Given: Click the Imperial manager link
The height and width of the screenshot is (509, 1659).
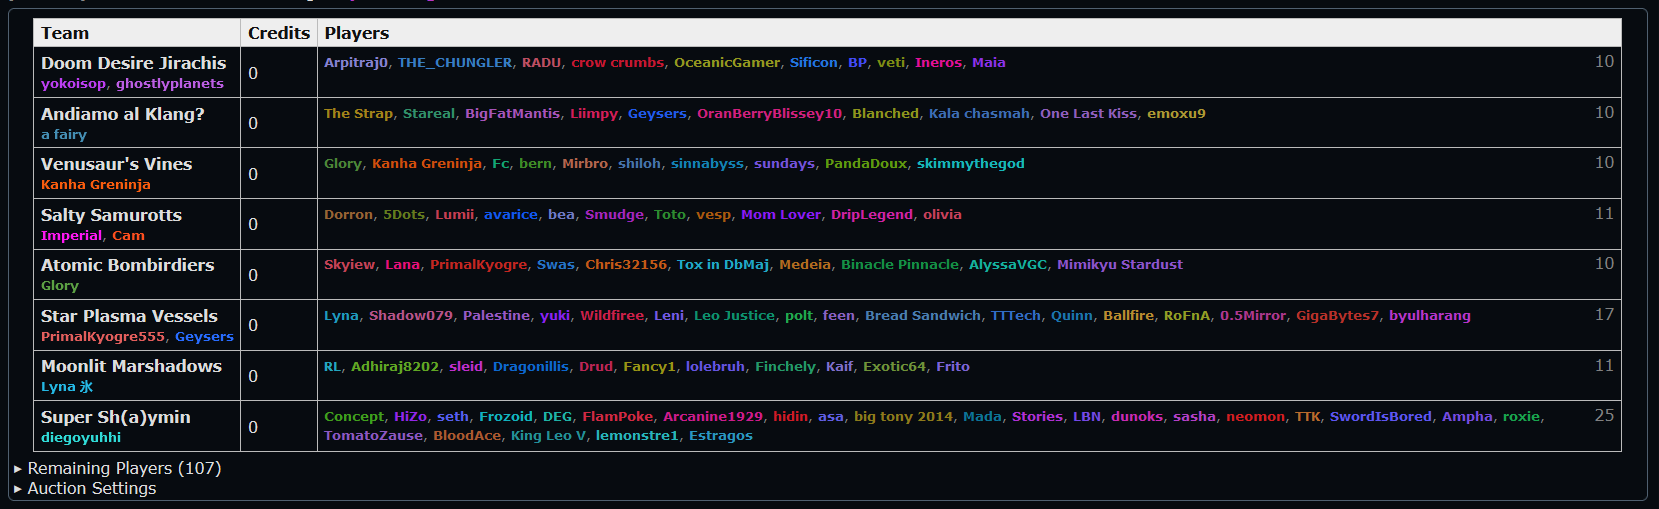Looking at the screenshot, I should pyautogui.click(x=71, y=236).
